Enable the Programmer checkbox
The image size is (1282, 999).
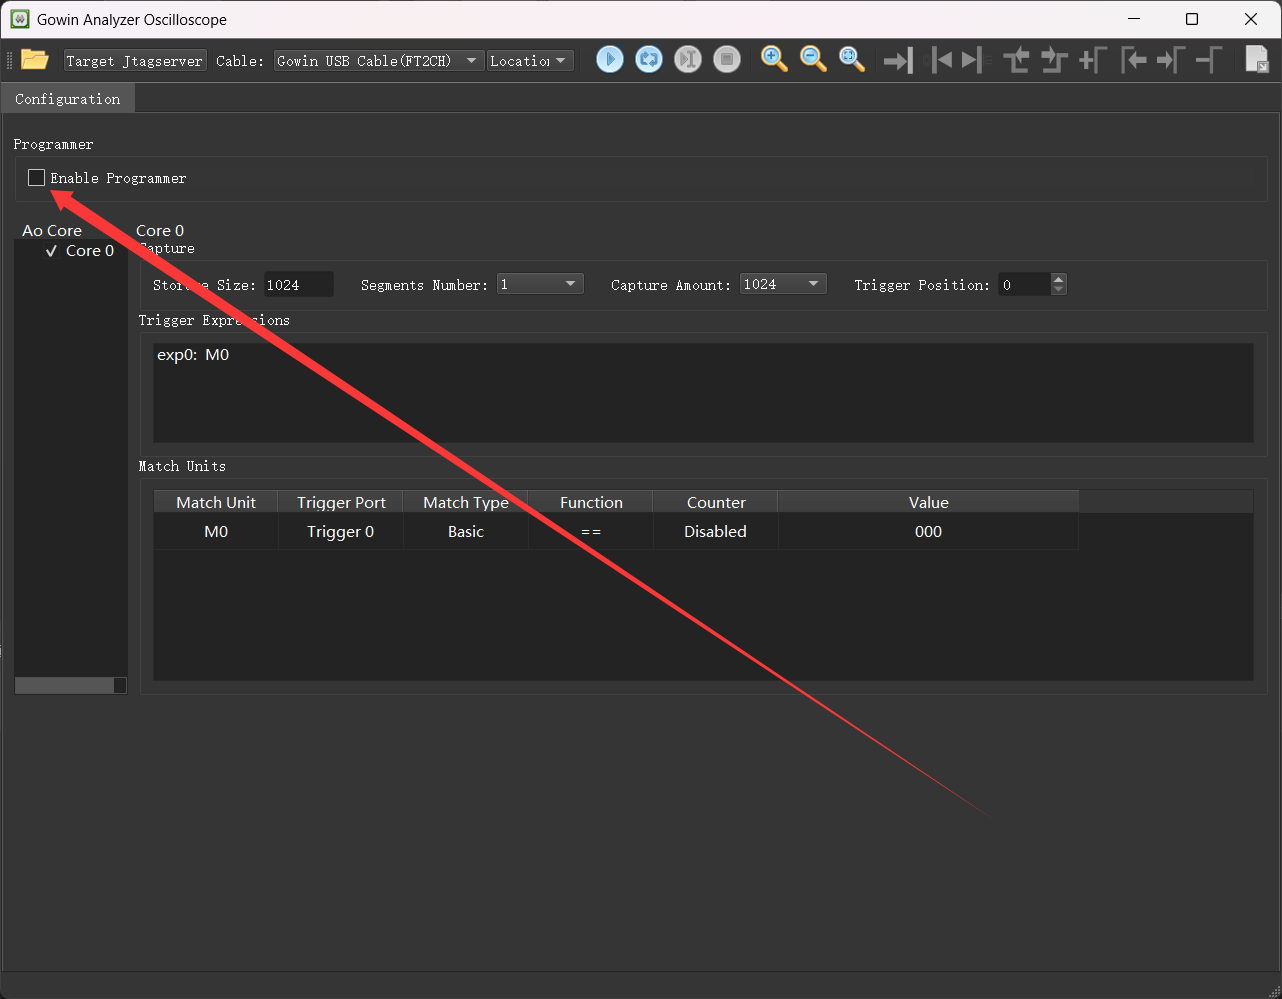[37, 178]
